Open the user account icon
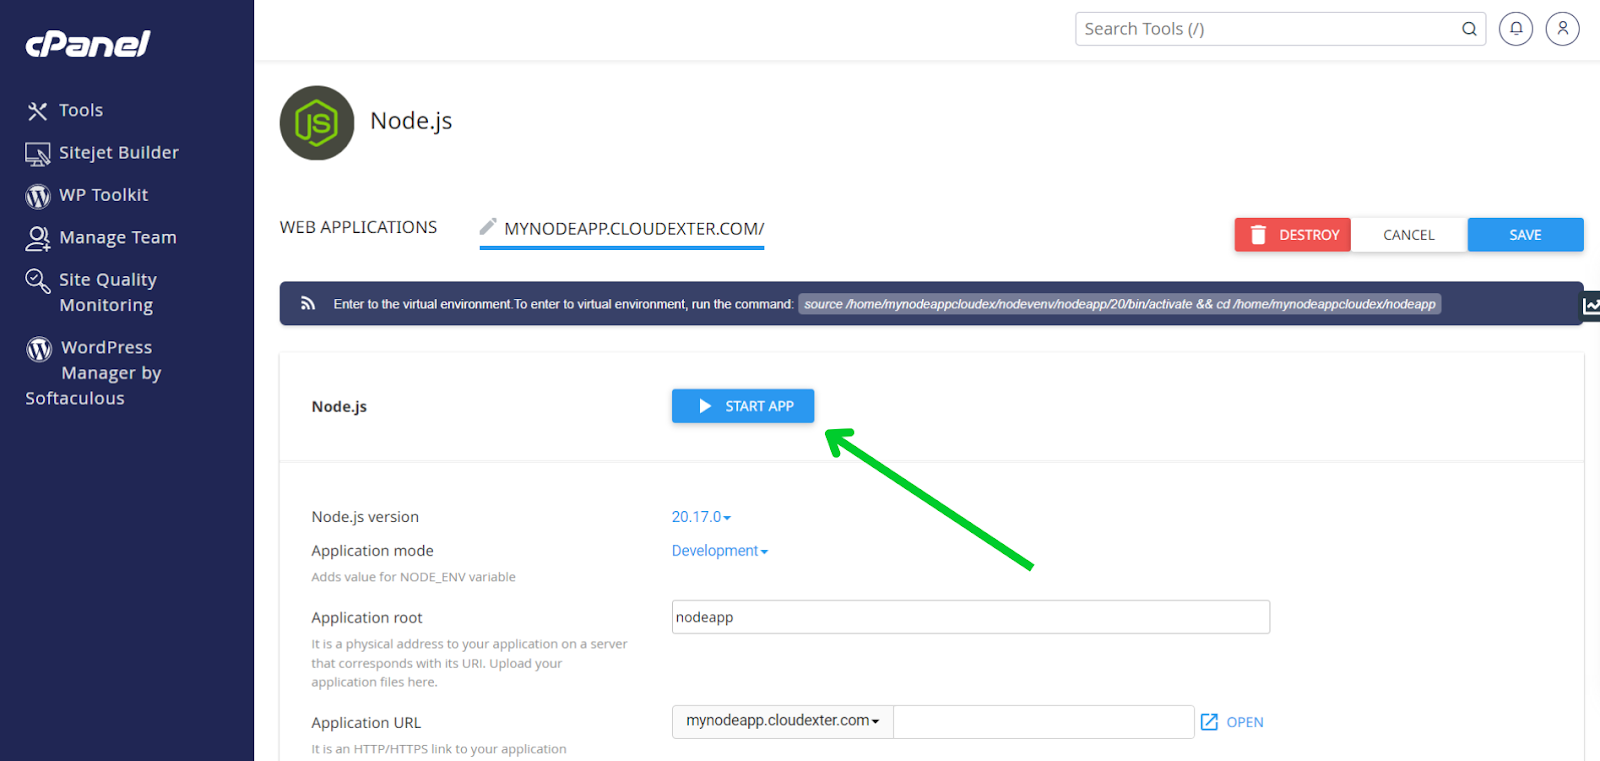The width and height of the screenshot is (1600, 761). click(x=1562, y=29)
